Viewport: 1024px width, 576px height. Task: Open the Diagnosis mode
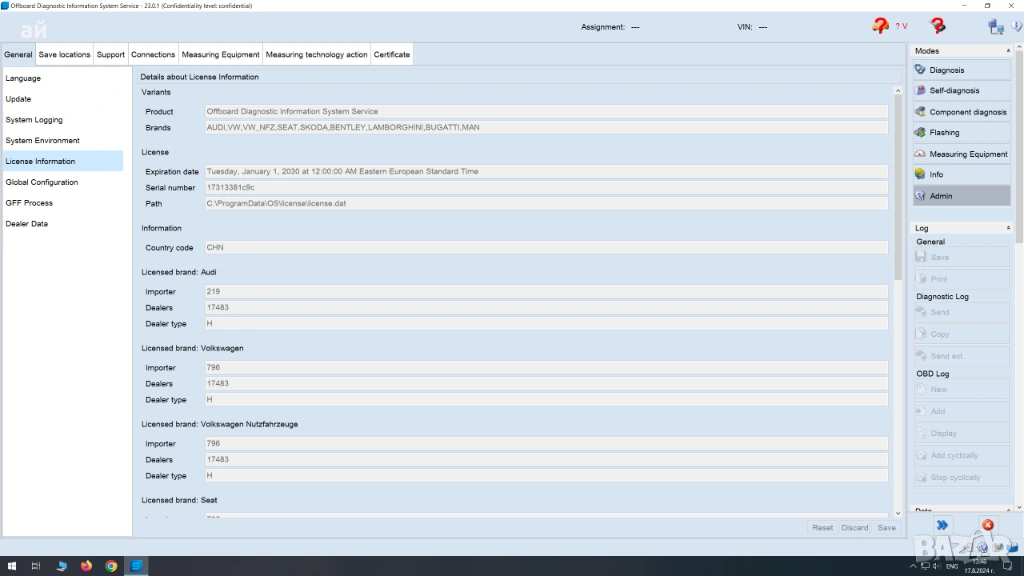[960, 70]
